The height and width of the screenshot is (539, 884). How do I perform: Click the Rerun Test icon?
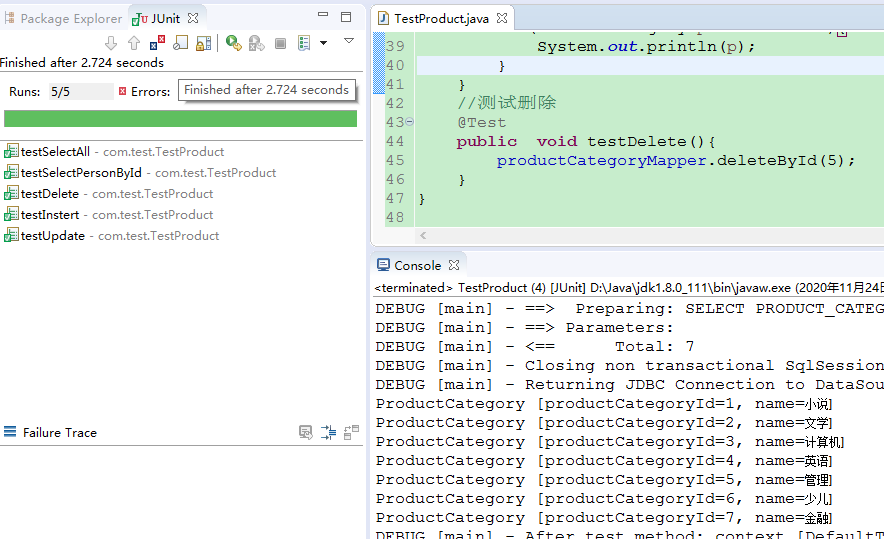point(233,43)
